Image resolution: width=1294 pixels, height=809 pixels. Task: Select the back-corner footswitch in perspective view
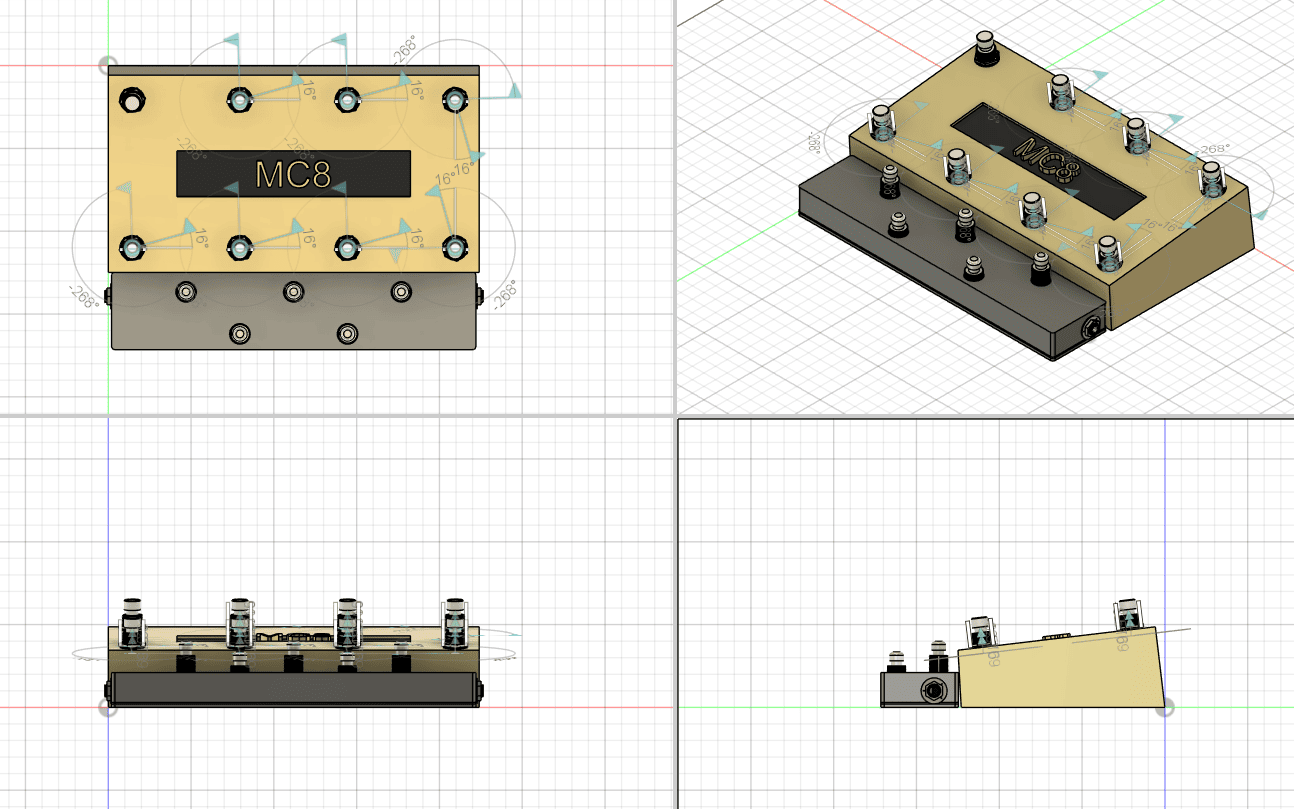tap(988, 47)
